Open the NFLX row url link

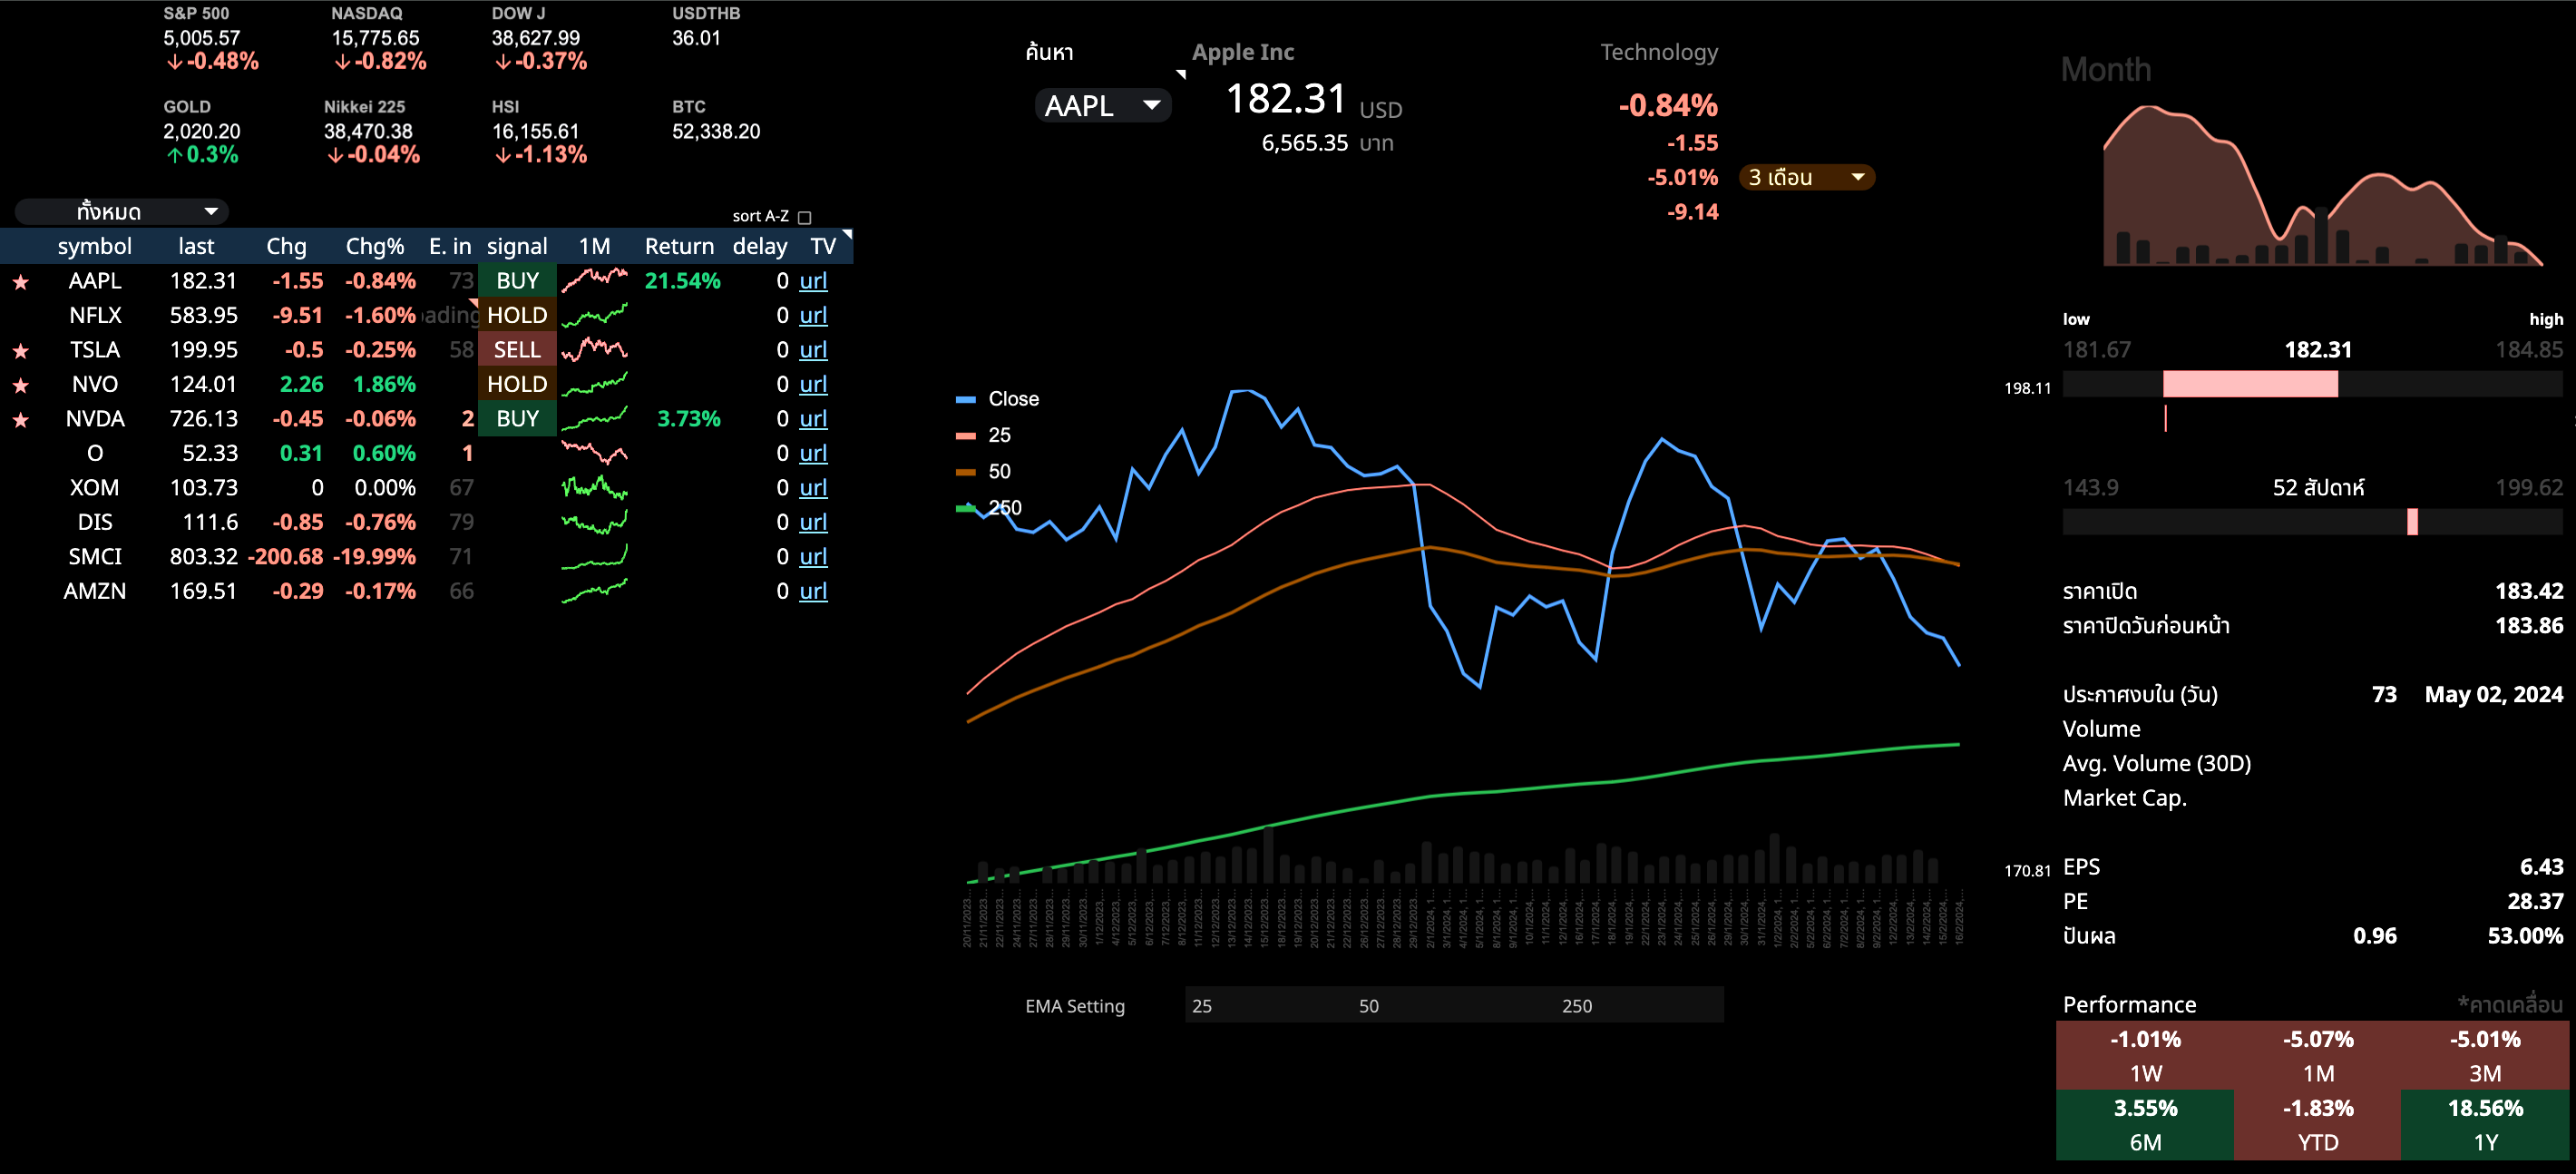point(813,315)
